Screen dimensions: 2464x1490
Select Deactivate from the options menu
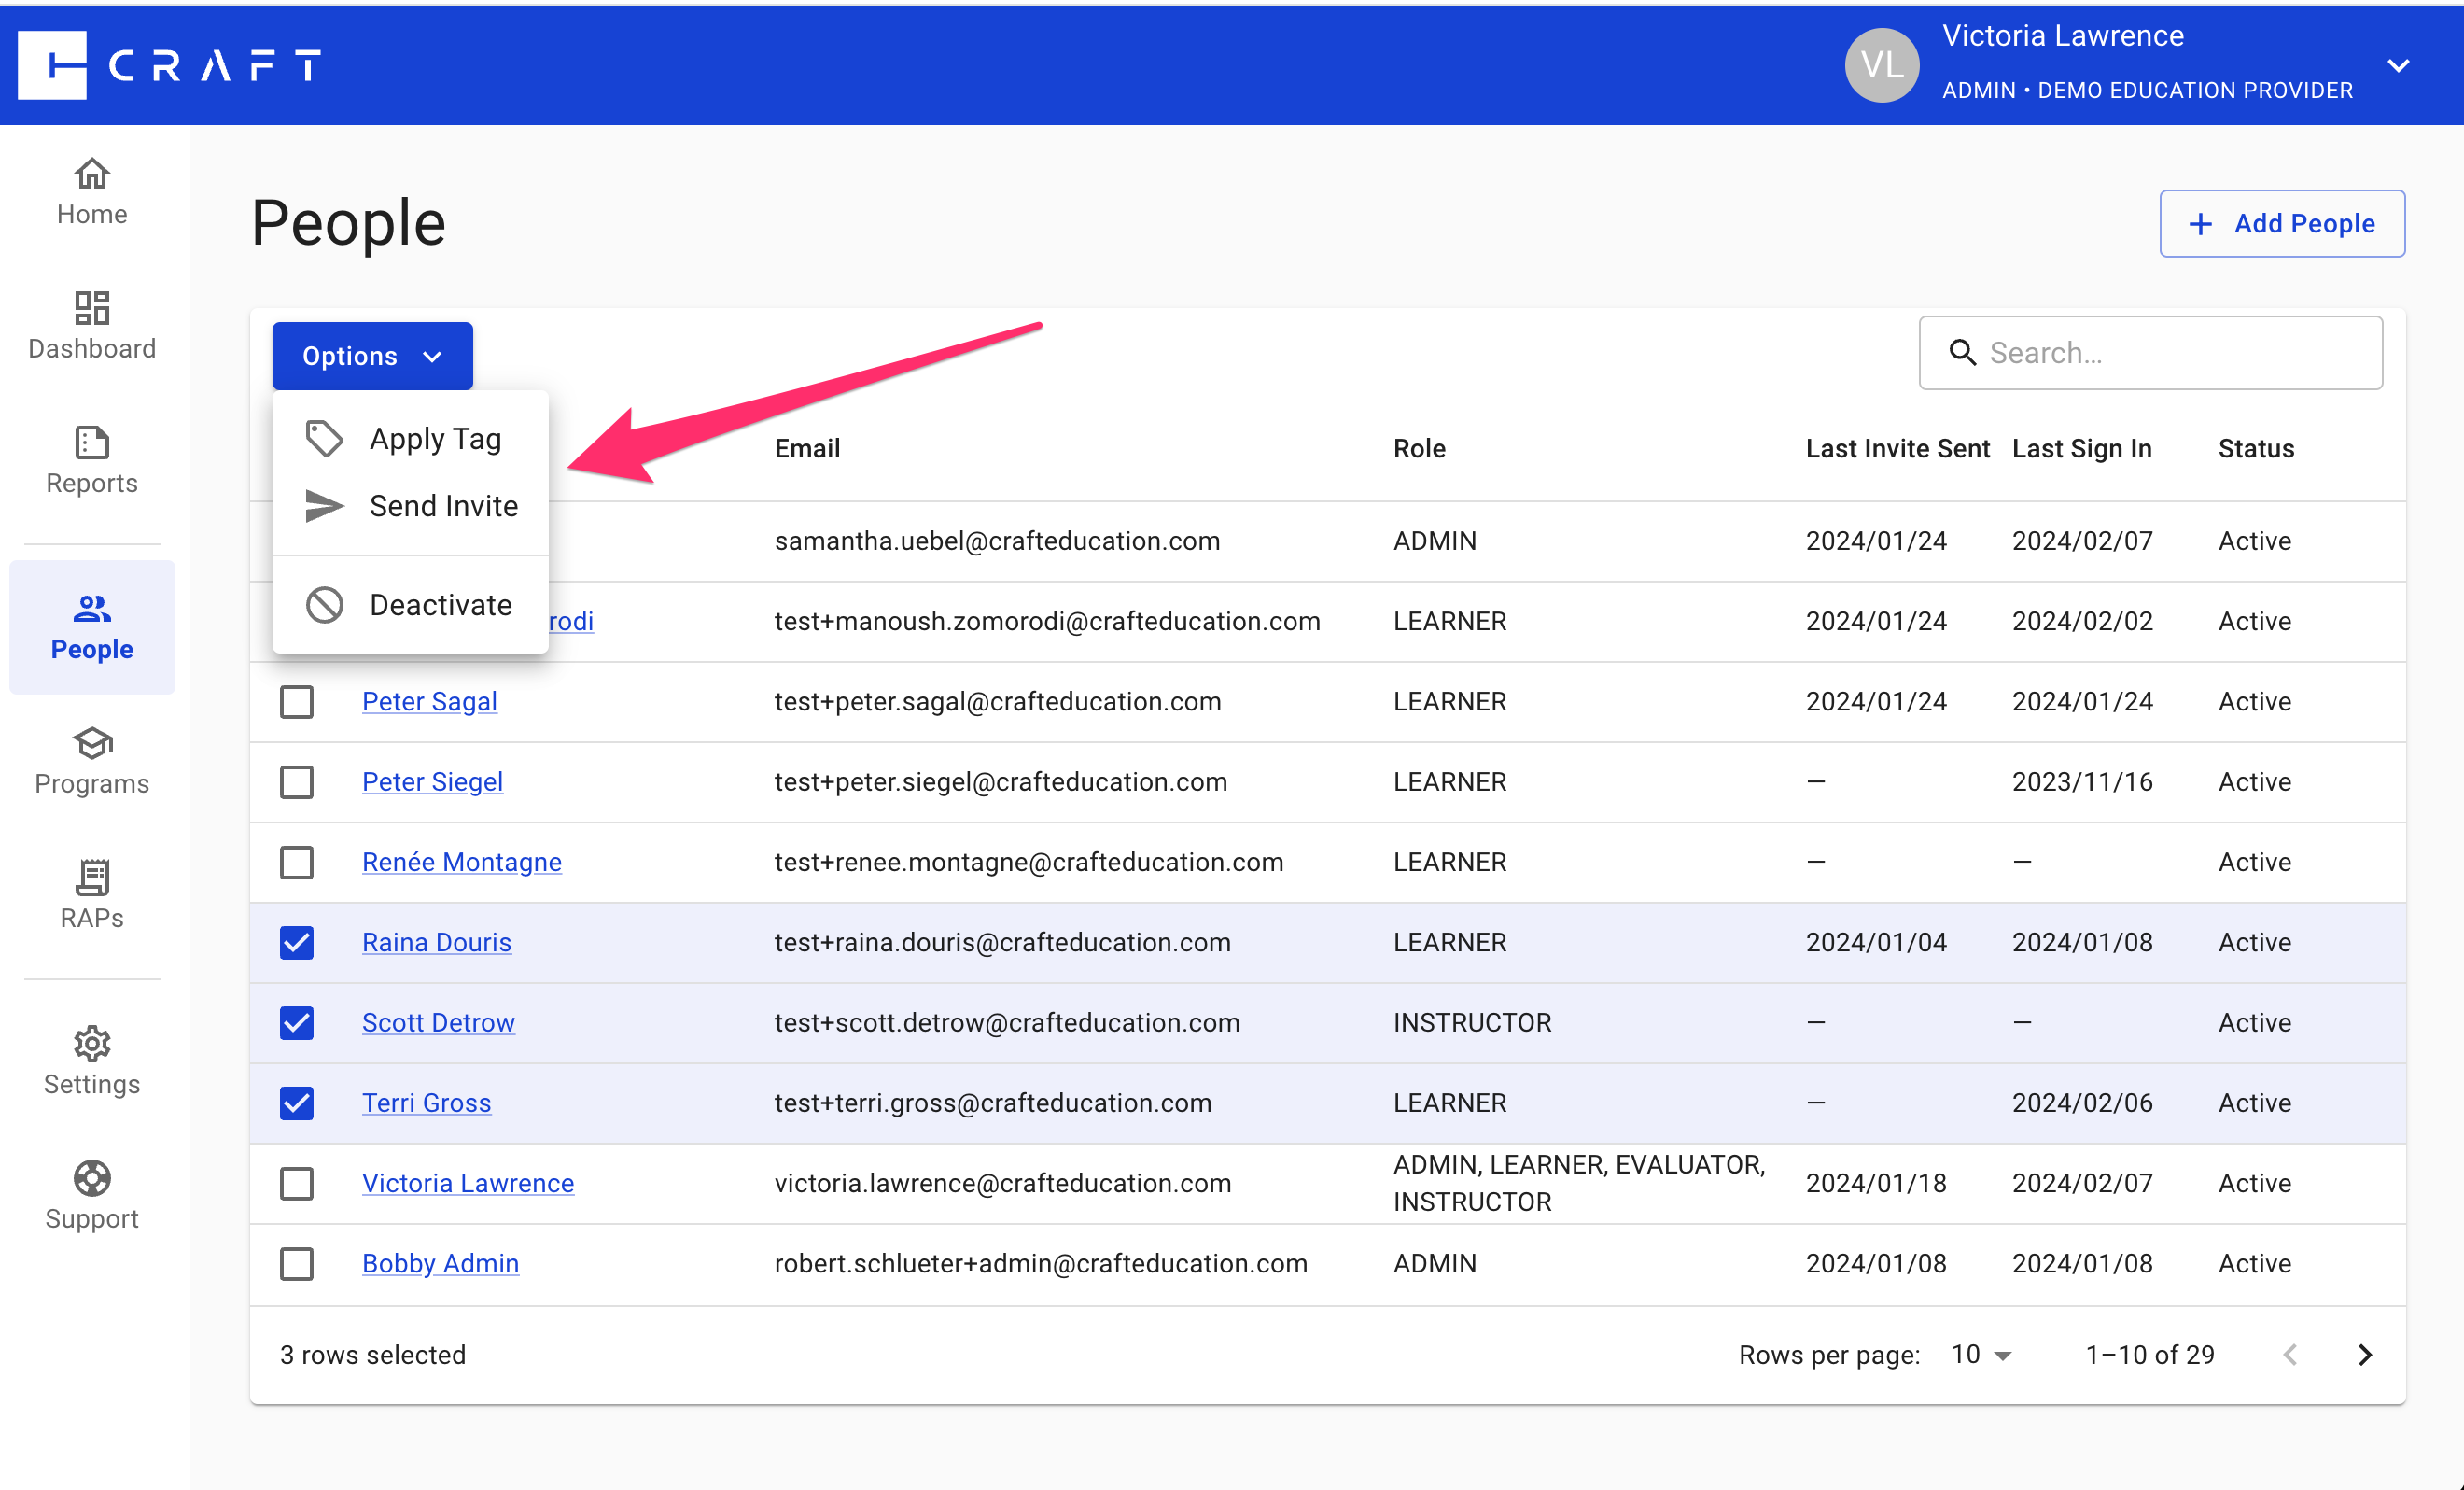point(440,604)
